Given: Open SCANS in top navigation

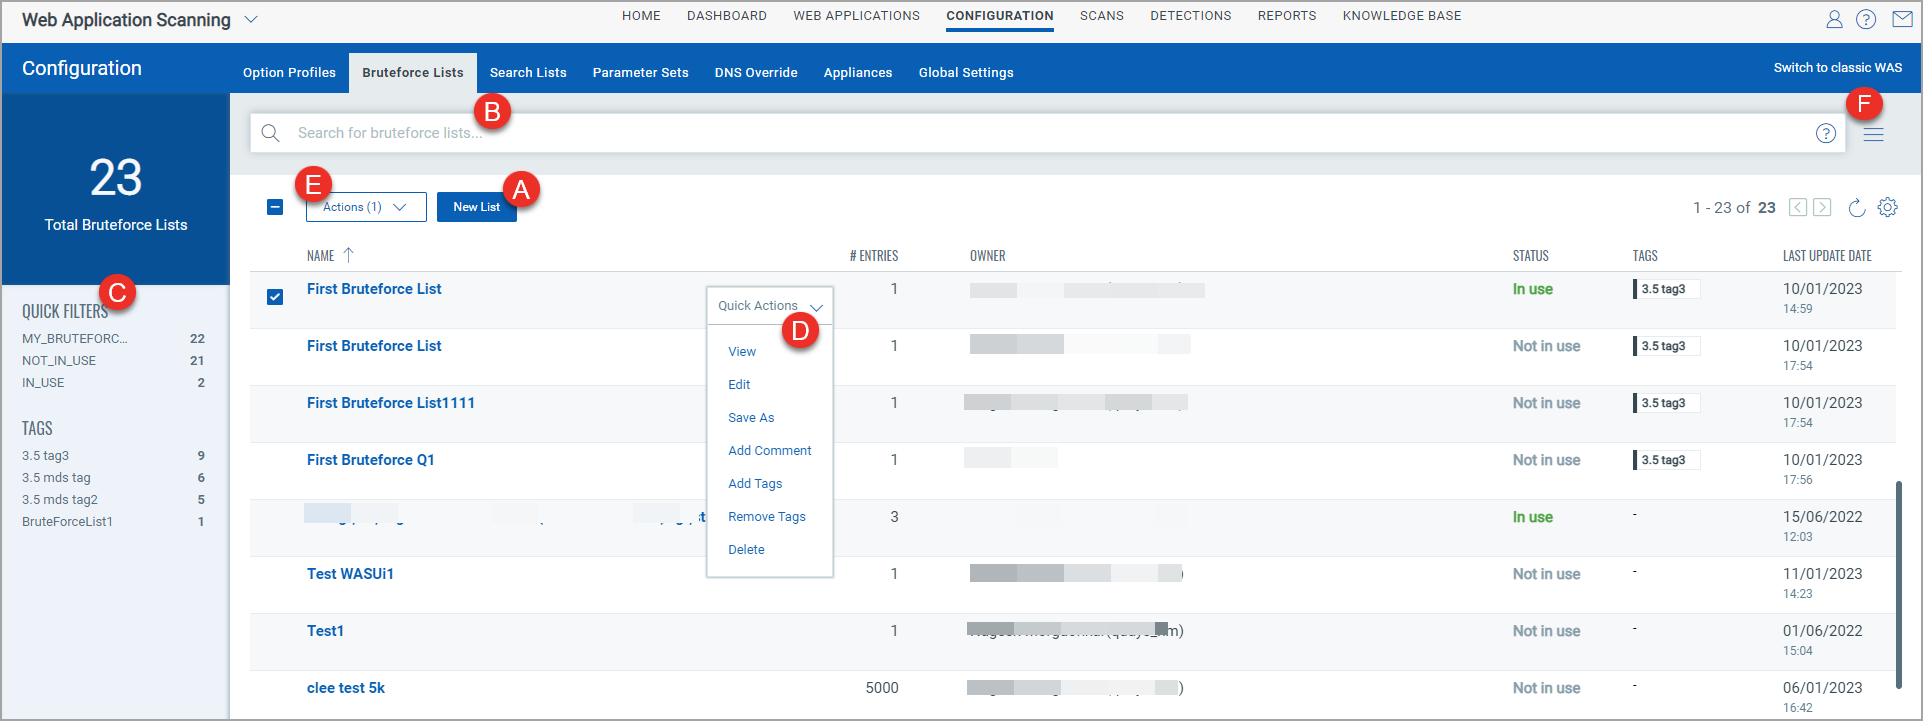Looking at the screenshot, I should 1102,16.
